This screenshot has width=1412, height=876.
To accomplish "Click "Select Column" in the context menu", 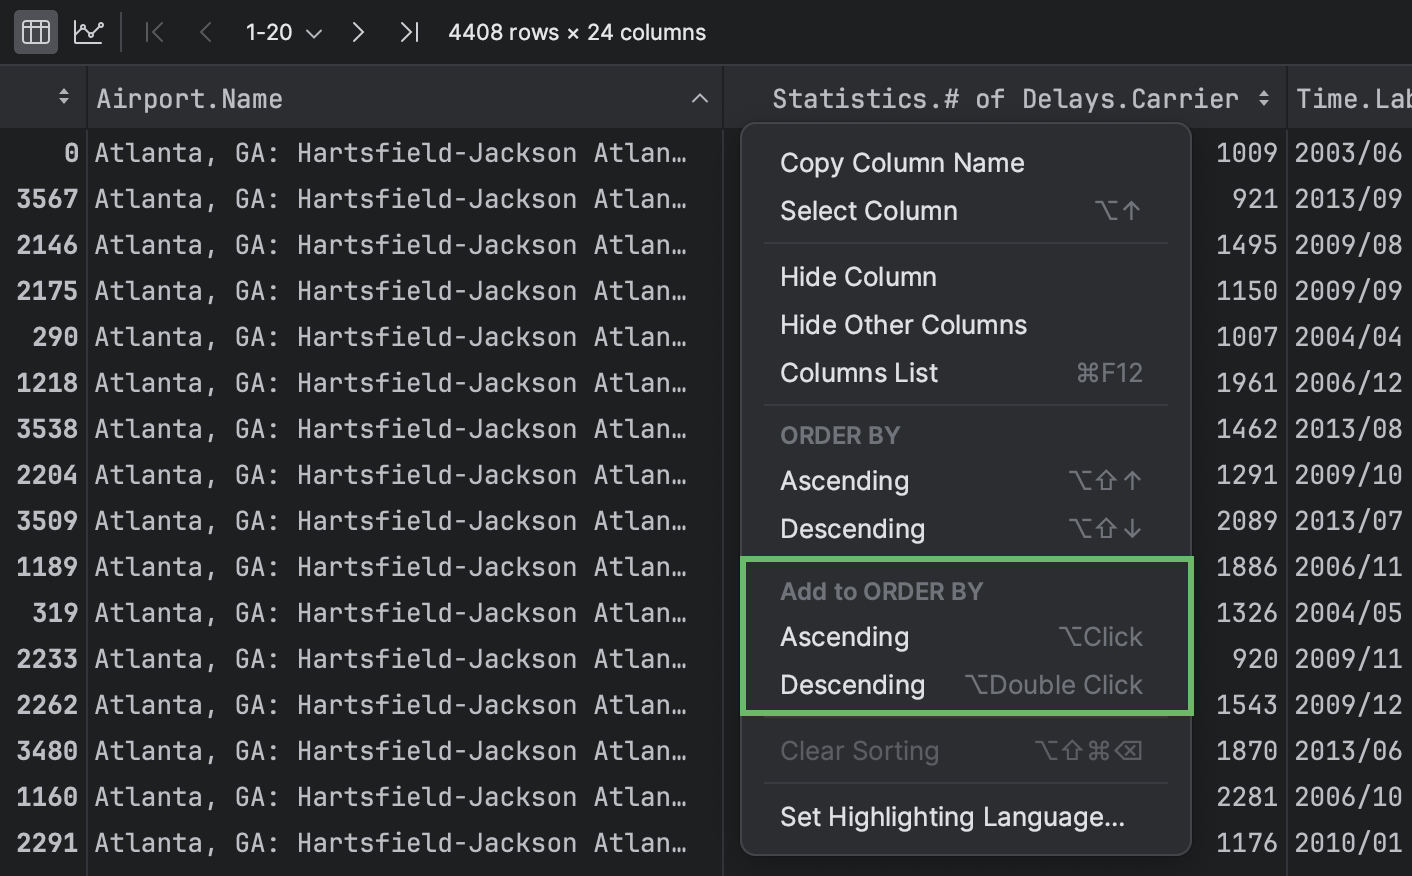I will [x=868, y=211].
